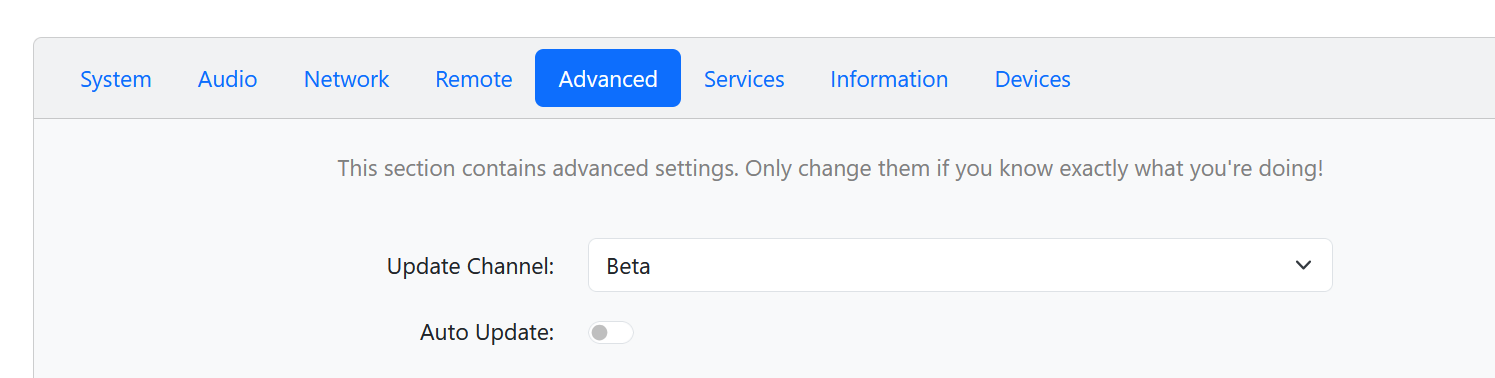Show the Information tab
The height and width of the screenshot is (378, 1495).
(889, 79)
